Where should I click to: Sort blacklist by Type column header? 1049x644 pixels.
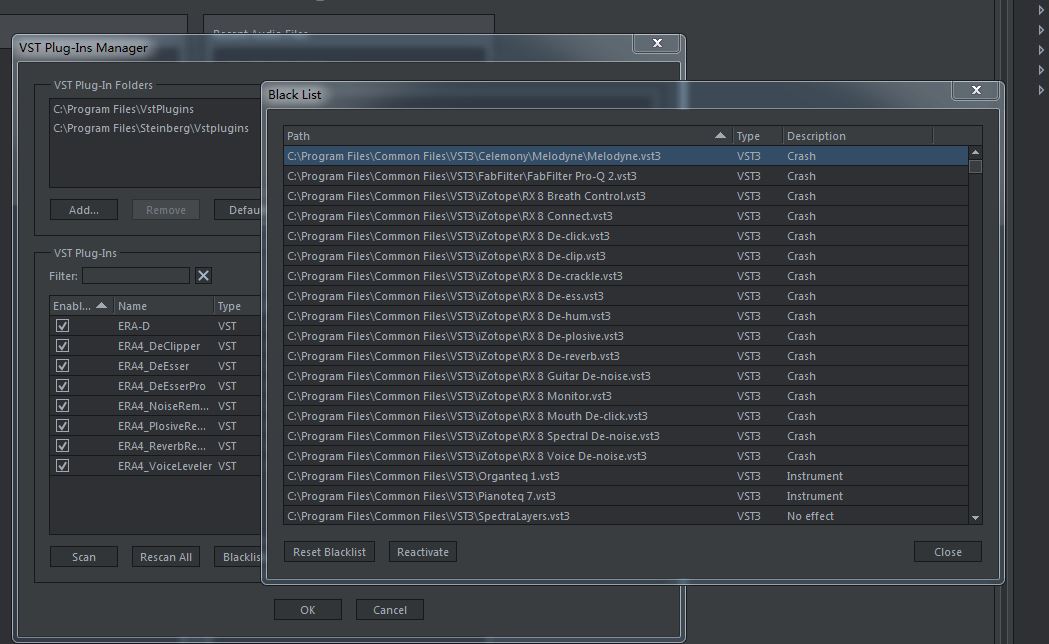748,136
